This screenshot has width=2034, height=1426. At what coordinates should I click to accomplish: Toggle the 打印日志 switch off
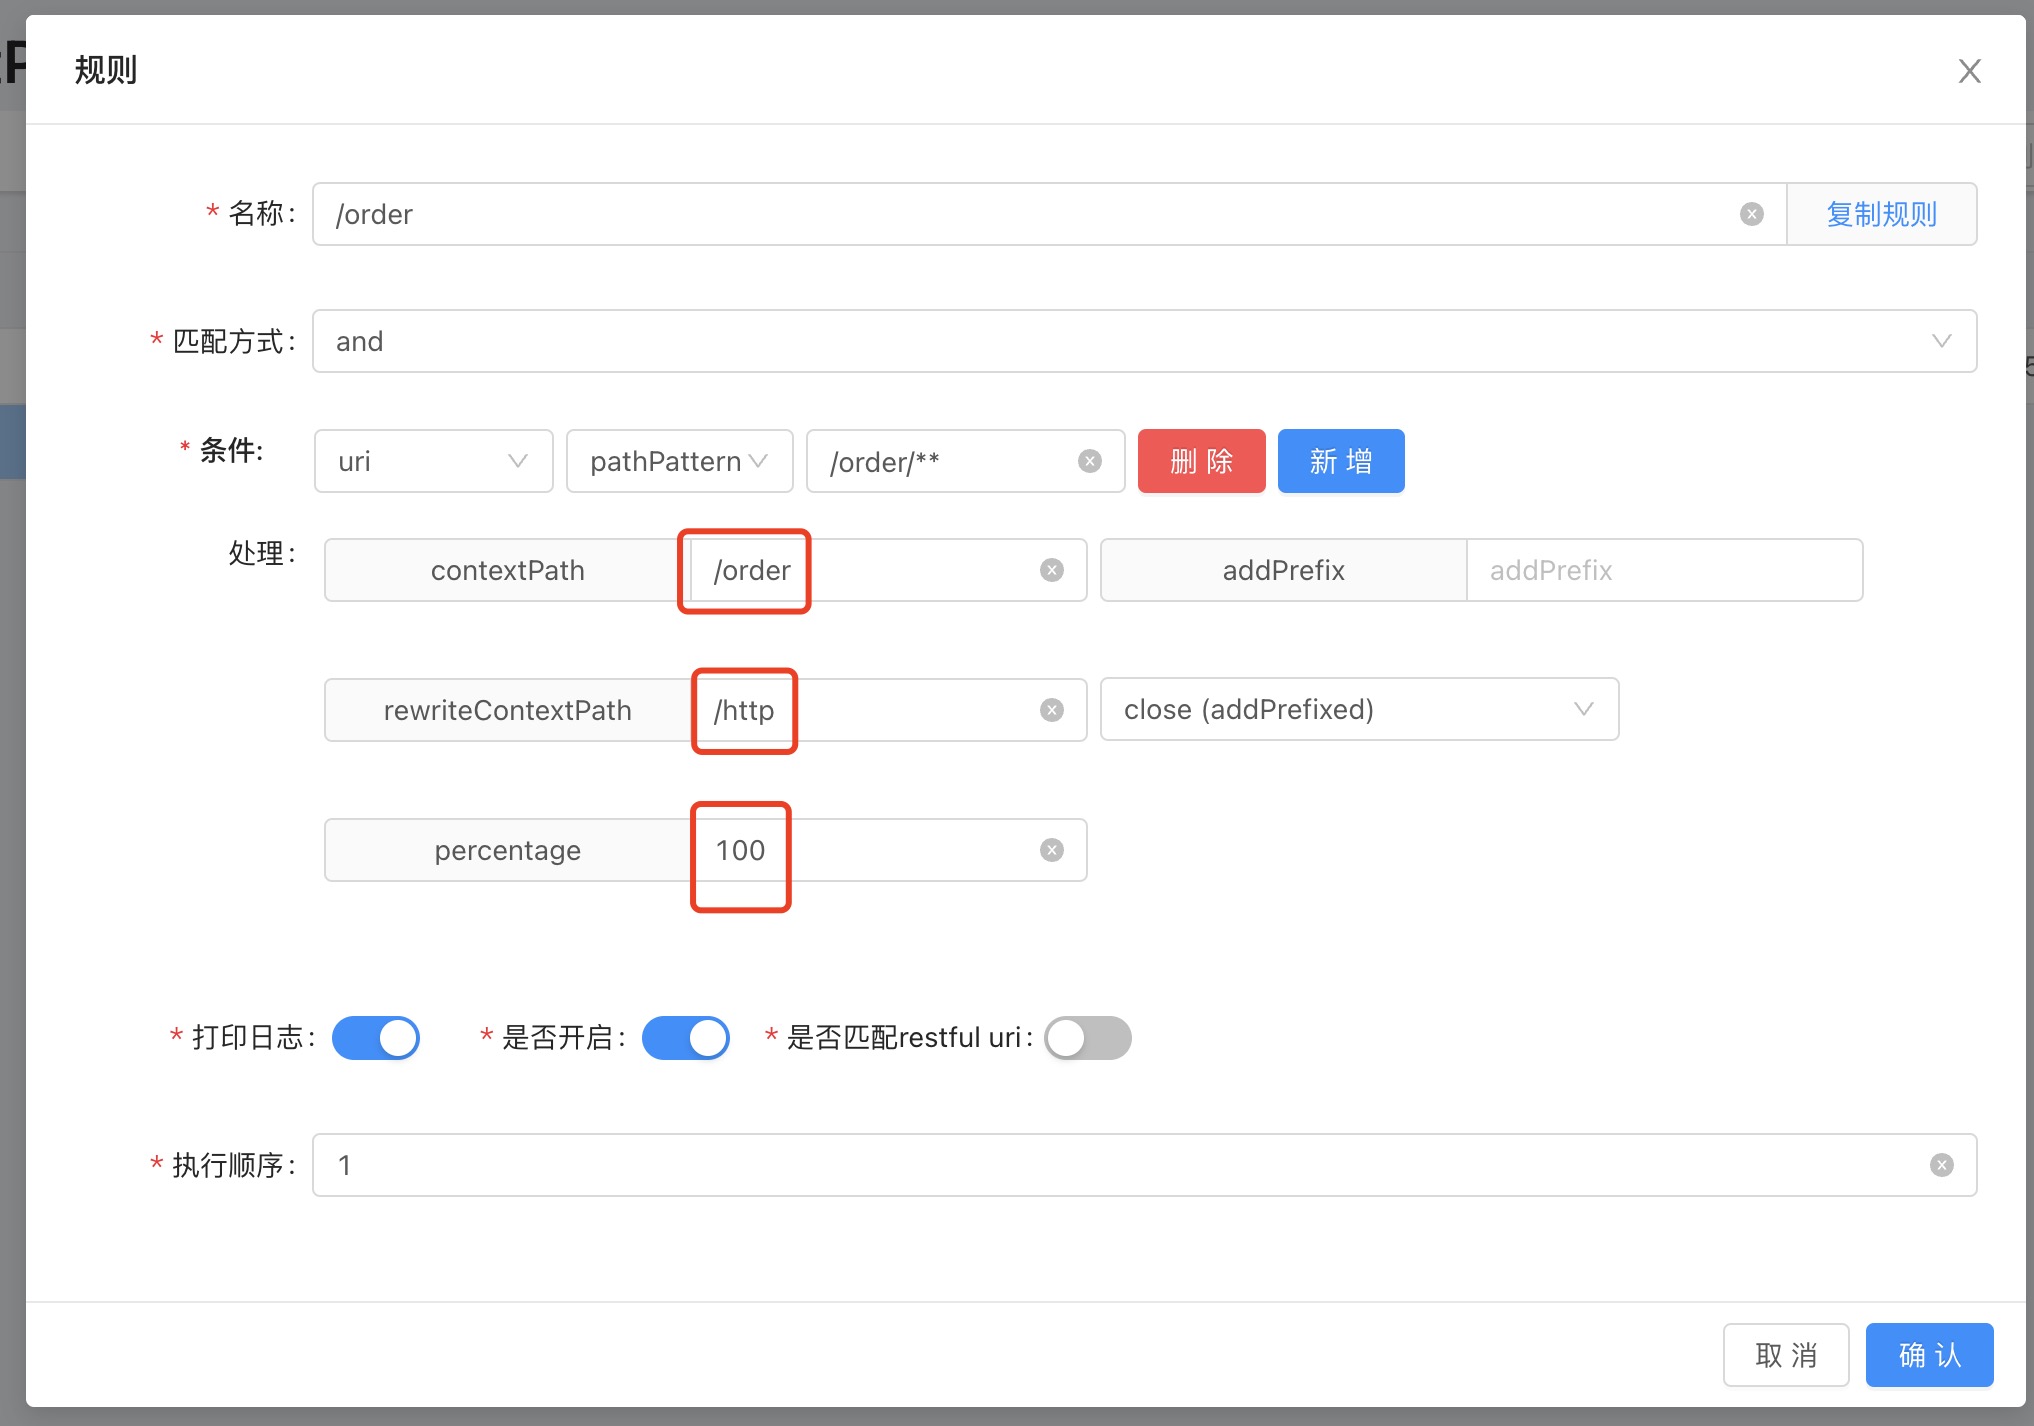[x=376, y=1038]
